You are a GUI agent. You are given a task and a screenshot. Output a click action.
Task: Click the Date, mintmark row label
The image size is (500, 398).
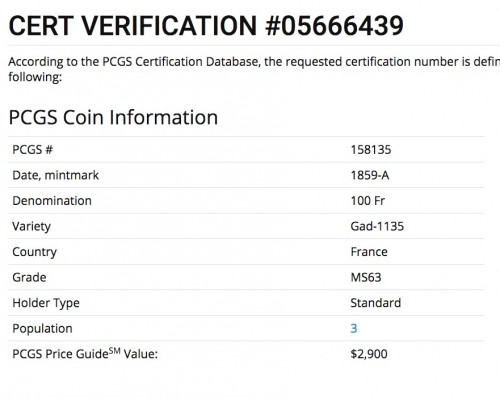[56, 175]
